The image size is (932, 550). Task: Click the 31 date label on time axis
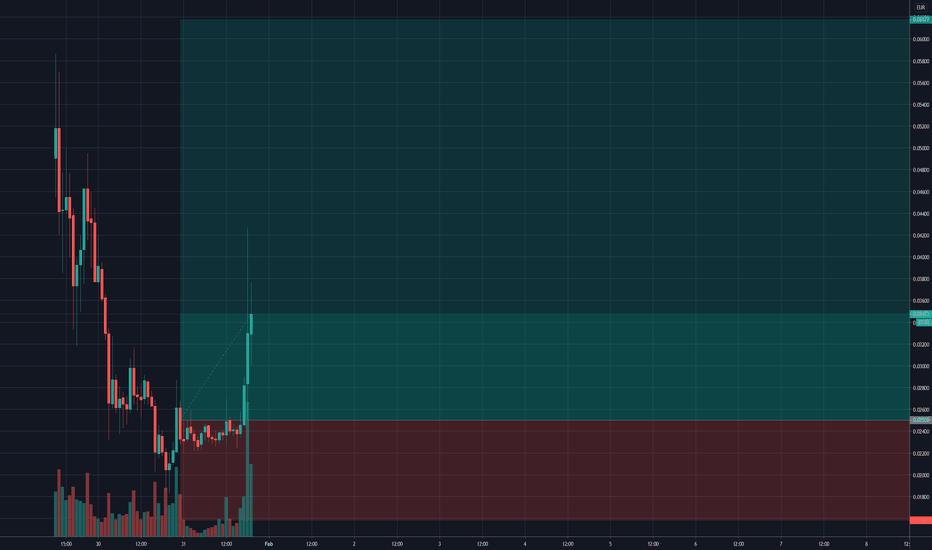pyautogui.click(x=184, y=543)
